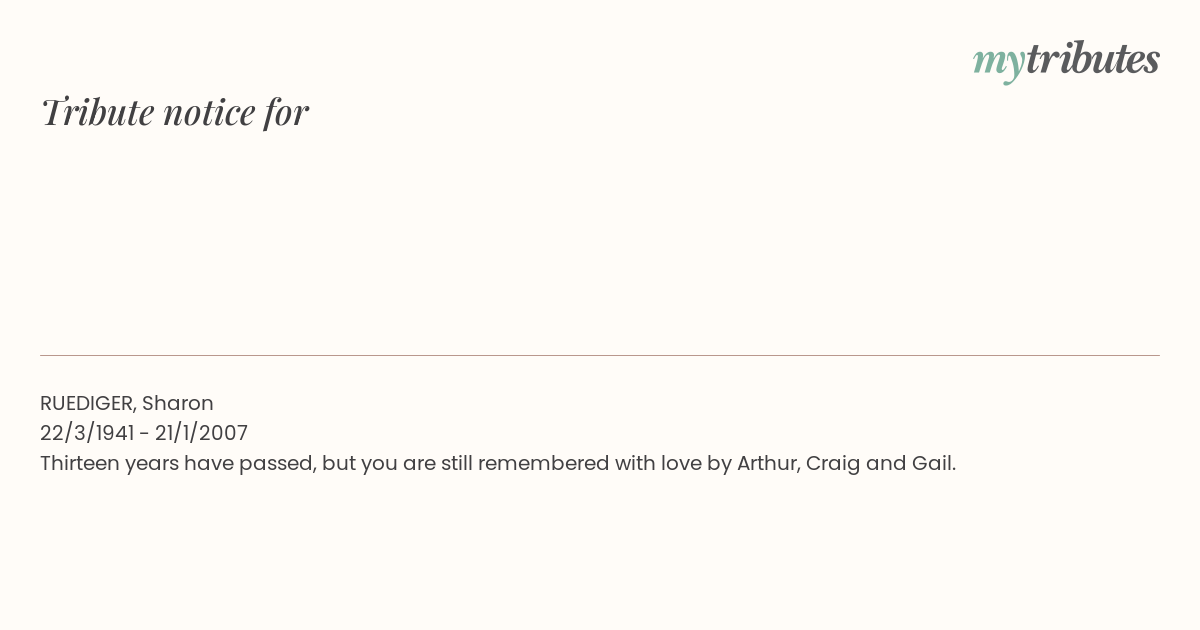Click the "Tribute notice for" heading
This screenshot has width=1200, height=630.
point(175,112)
